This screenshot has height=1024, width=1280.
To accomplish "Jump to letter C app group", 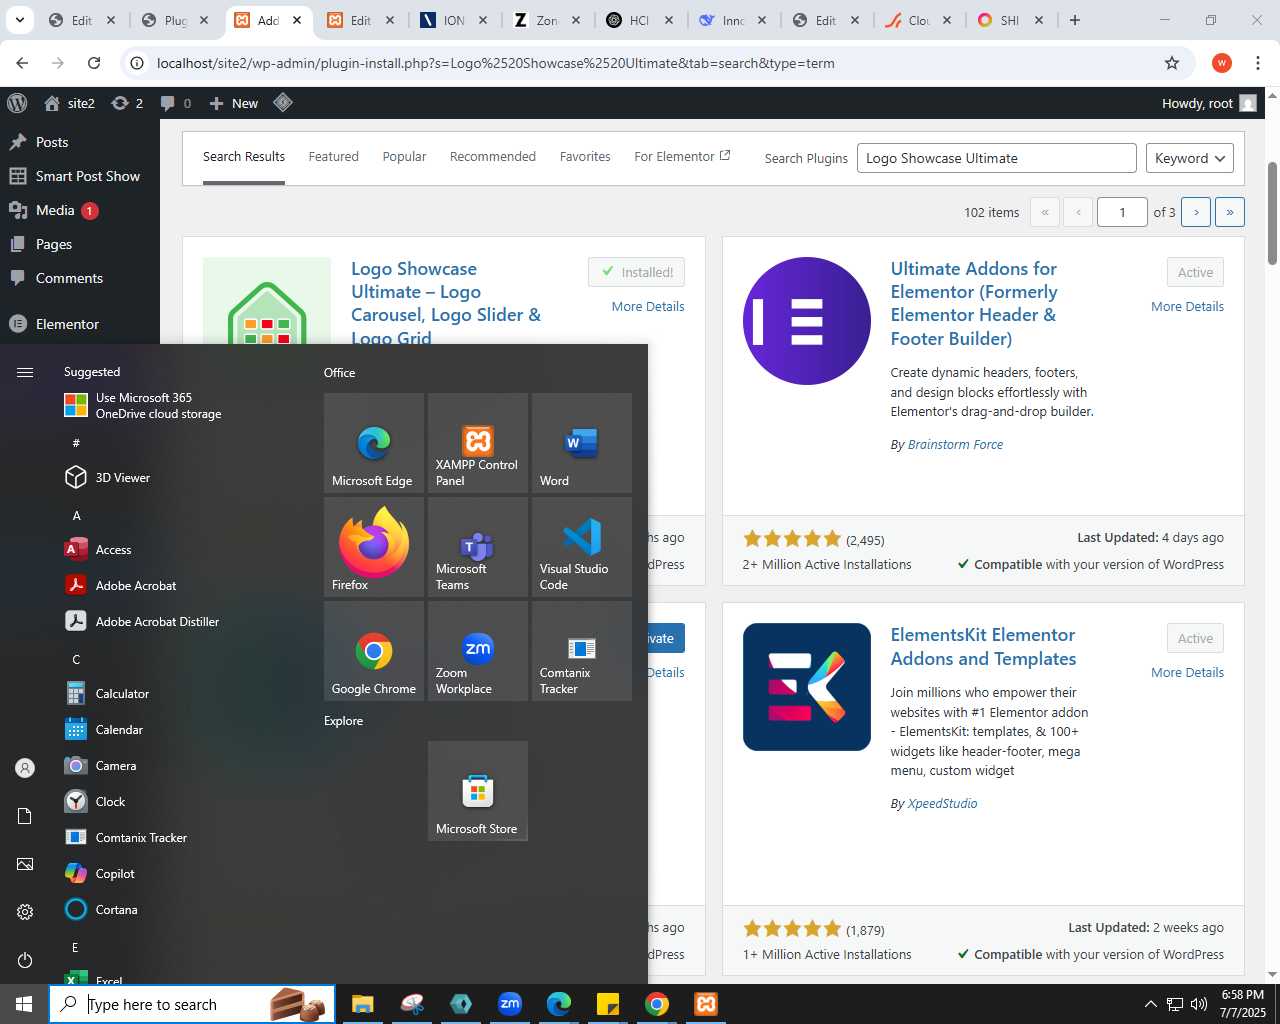I will click(76, 660).
